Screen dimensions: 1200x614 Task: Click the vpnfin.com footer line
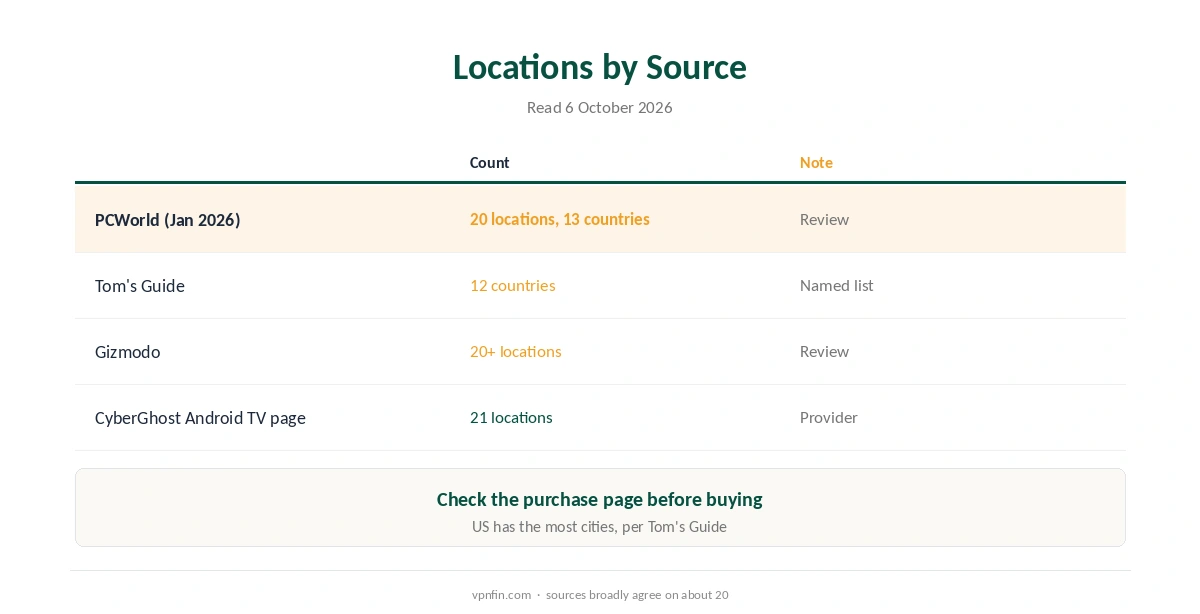pyautogui.click(x=599, y=594)
